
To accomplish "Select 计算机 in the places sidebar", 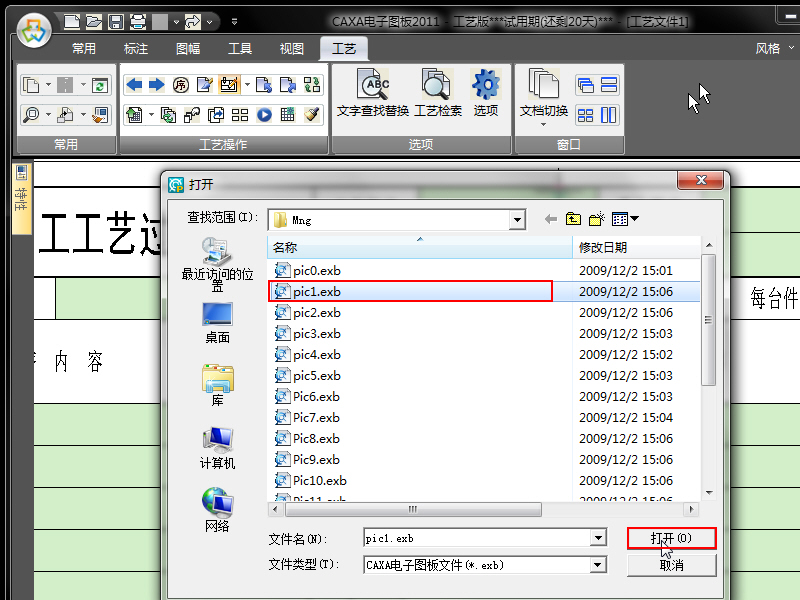I will pyautogui.click(x=217, y=449).
